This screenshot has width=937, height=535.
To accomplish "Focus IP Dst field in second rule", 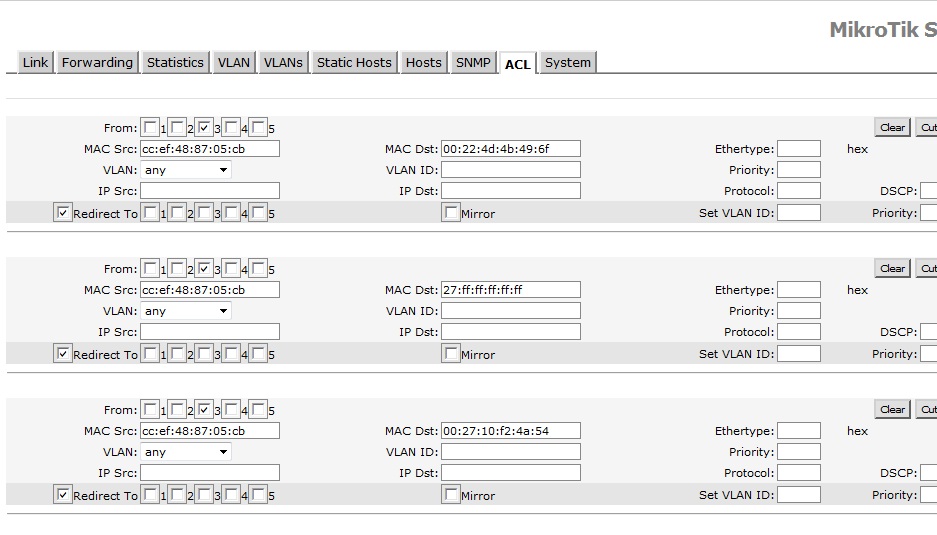I will 511,332.
